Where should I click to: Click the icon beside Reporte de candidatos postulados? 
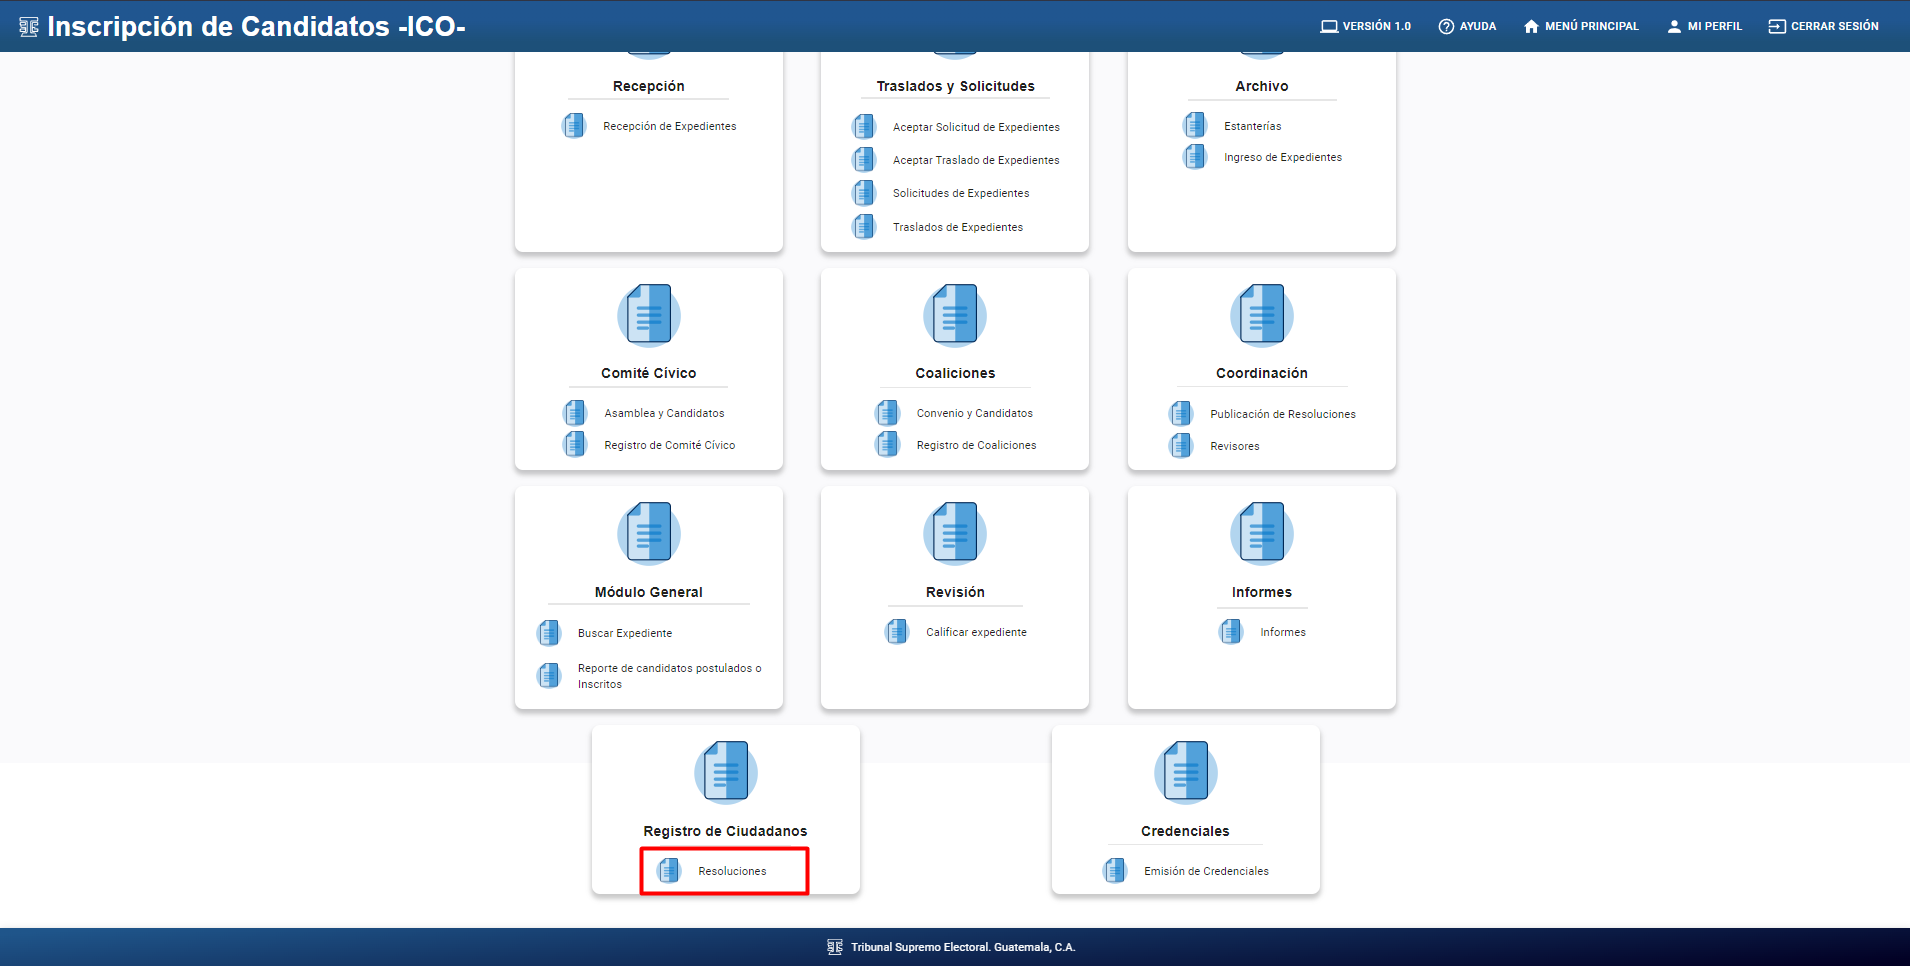click(549, 676)
